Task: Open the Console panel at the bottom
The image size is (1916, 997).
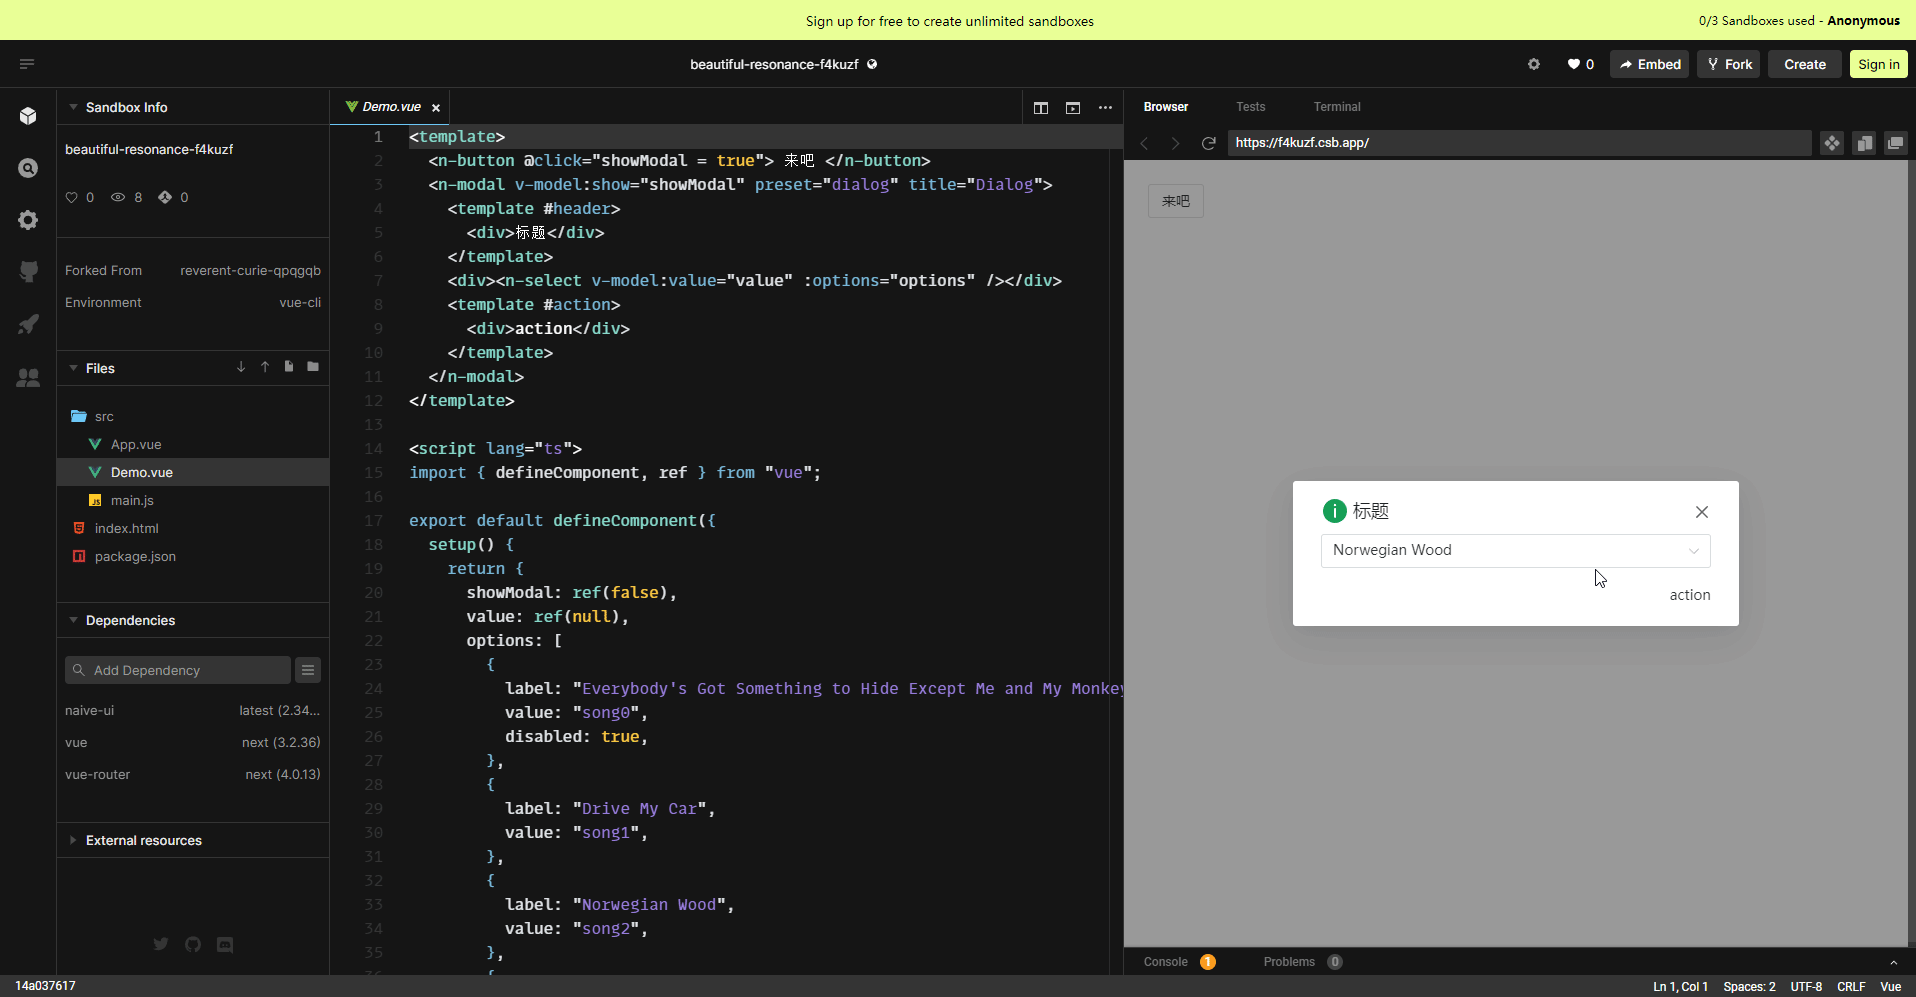Action: point(1164,961)
